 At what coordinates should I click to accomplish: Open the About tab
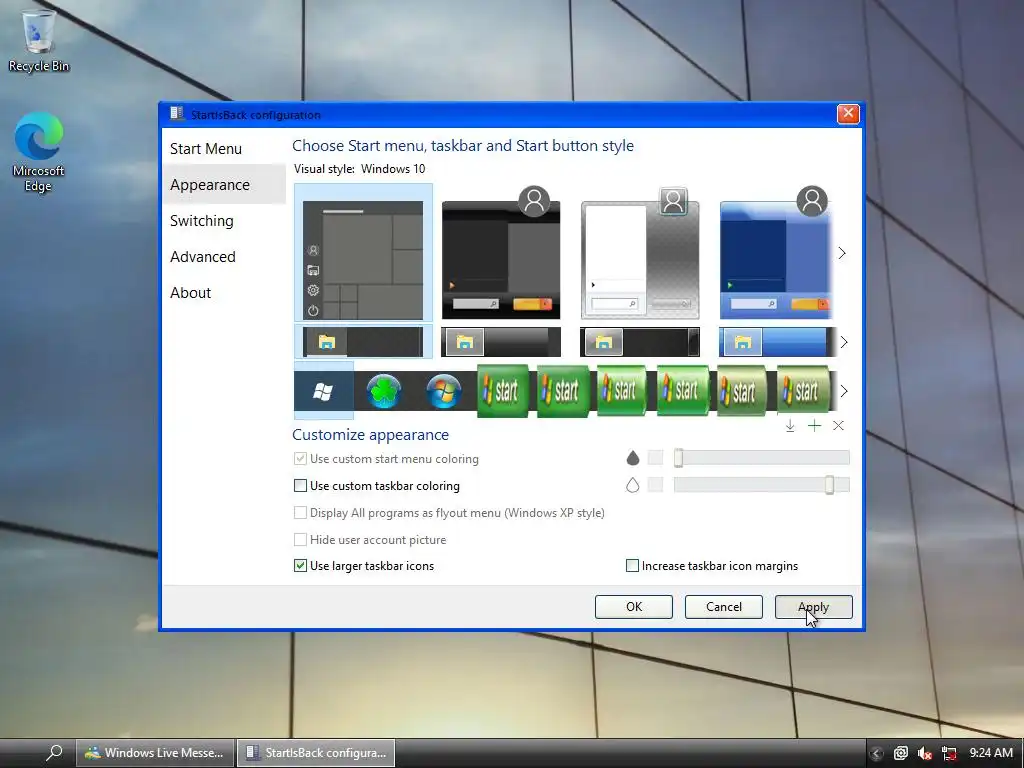pos(191,293)
